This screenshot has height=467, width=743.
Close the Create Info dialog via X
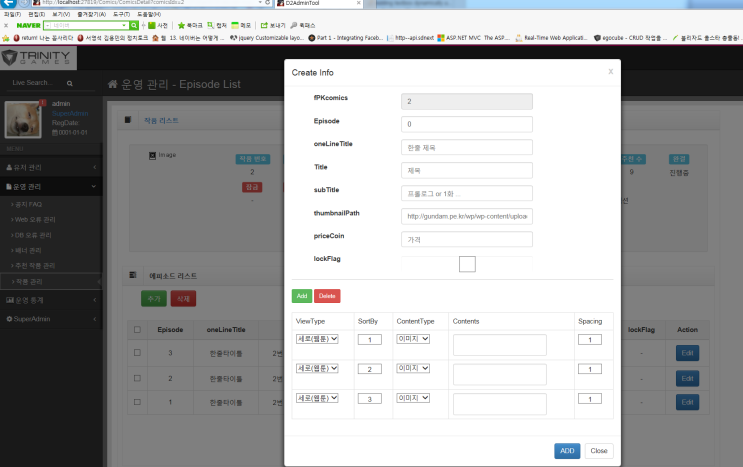pos(610,72)
